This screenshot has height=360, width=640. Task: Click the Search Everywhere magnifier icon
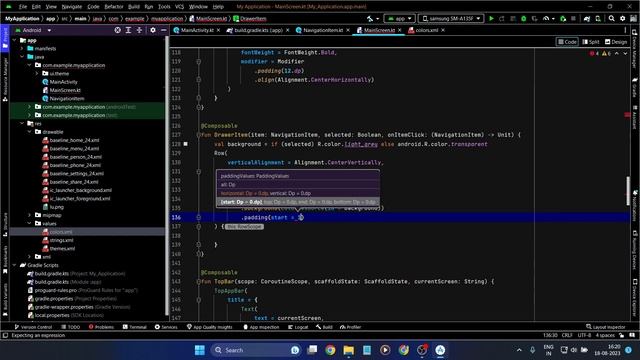(x=611, y=19)
